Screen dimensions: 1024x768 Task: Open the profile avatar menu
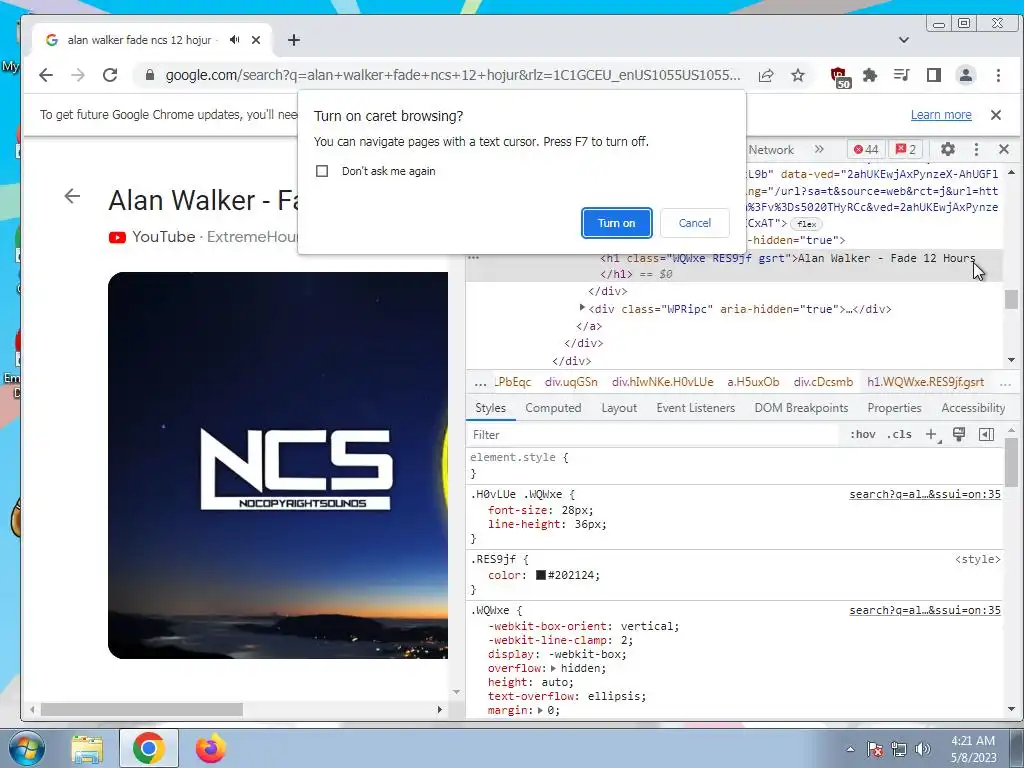click(x=966, y=75)
